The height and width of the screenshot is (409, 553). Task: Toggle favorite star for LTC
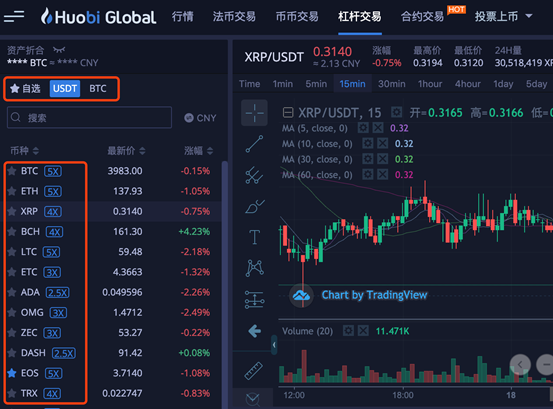12,252
